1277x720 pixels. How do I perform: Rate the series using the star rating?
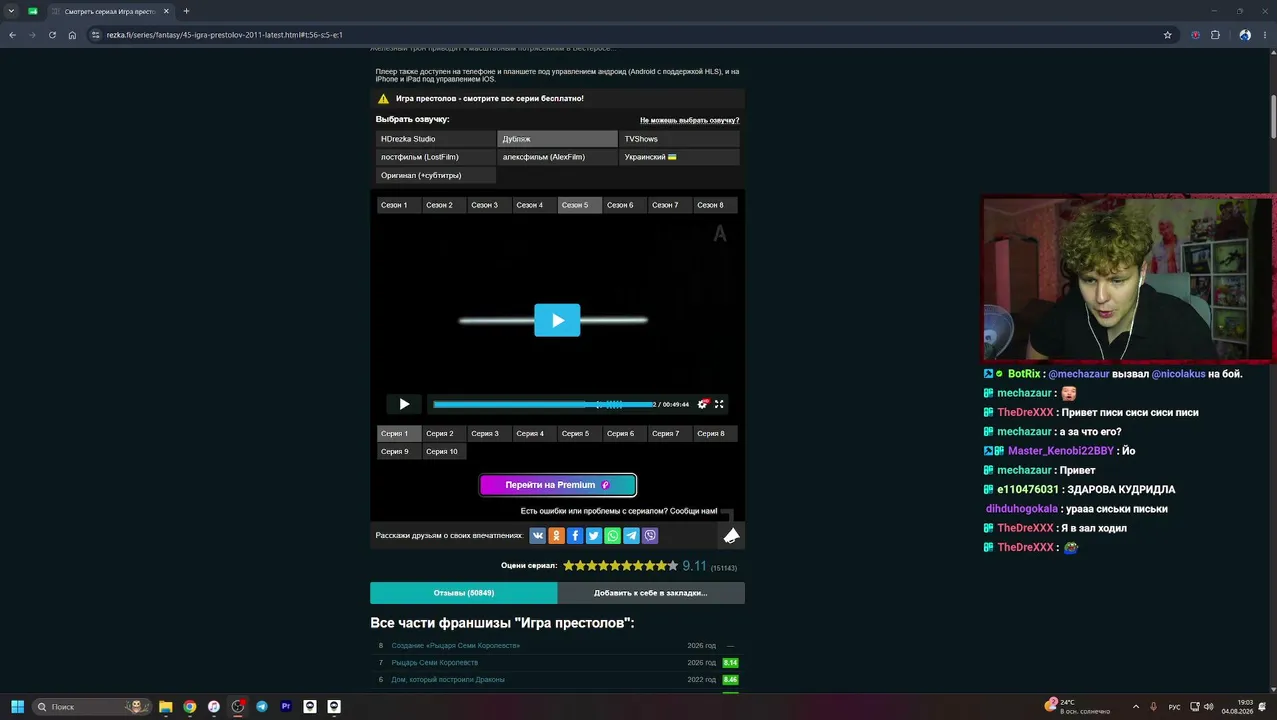coord(620,566)
